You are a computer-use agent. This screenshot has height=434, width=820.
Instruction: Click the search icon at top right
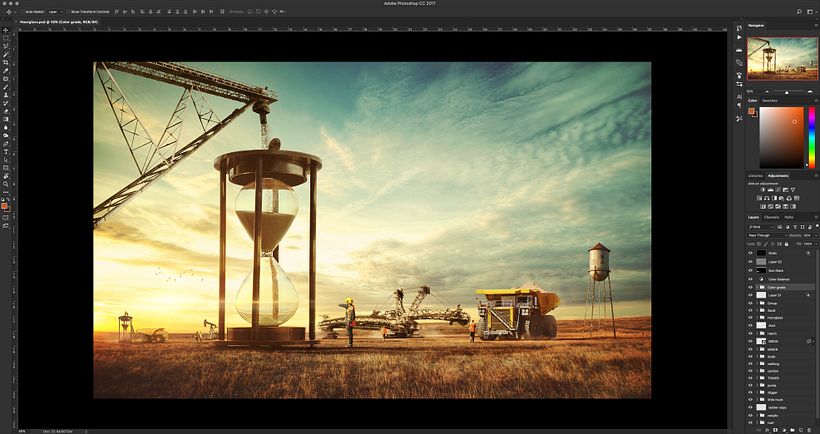tap(800, 12)
